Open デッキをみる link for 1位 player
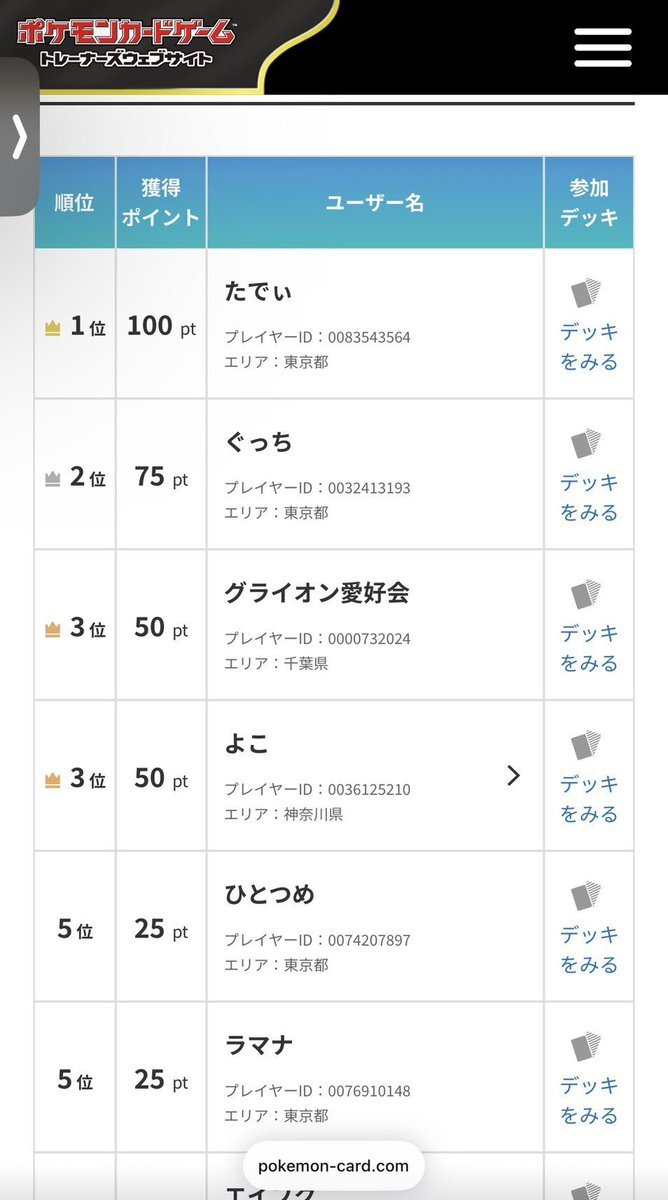 tap(589, 346)
